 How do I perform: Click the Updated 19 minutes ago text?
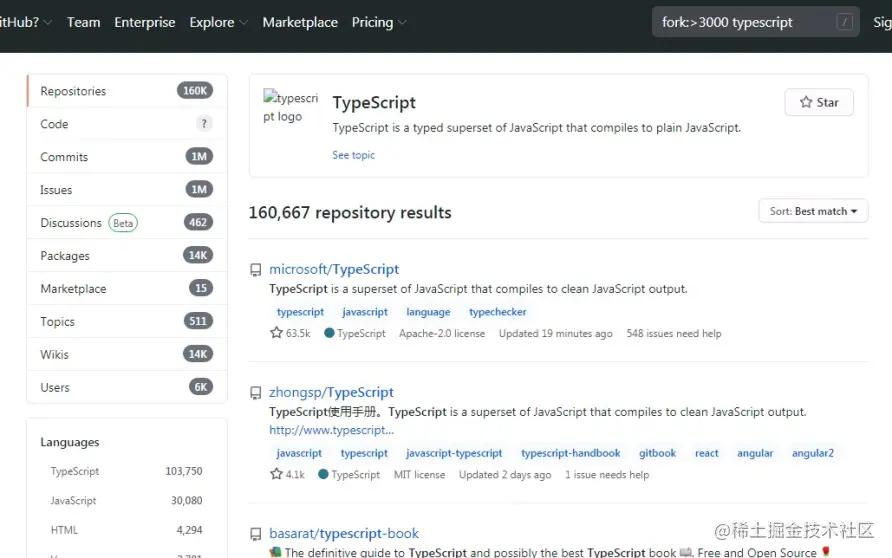[556, 333]
